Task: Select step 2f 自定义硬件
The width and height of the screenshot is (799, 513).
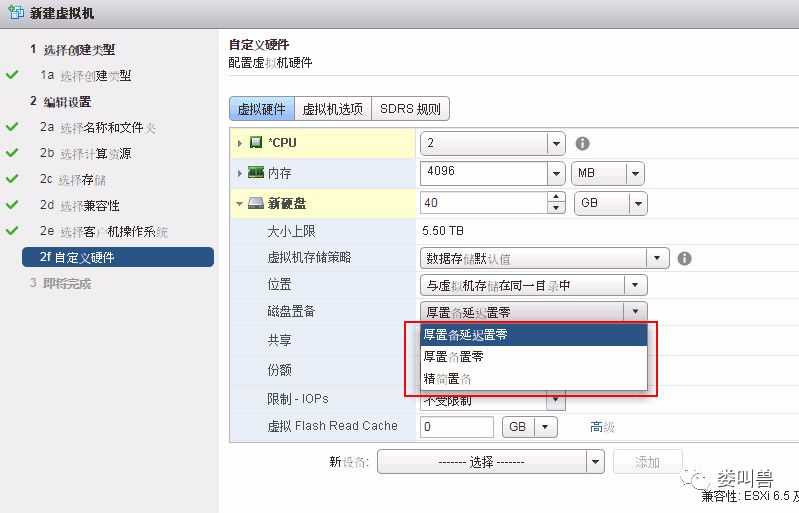Action: [118, 257]
